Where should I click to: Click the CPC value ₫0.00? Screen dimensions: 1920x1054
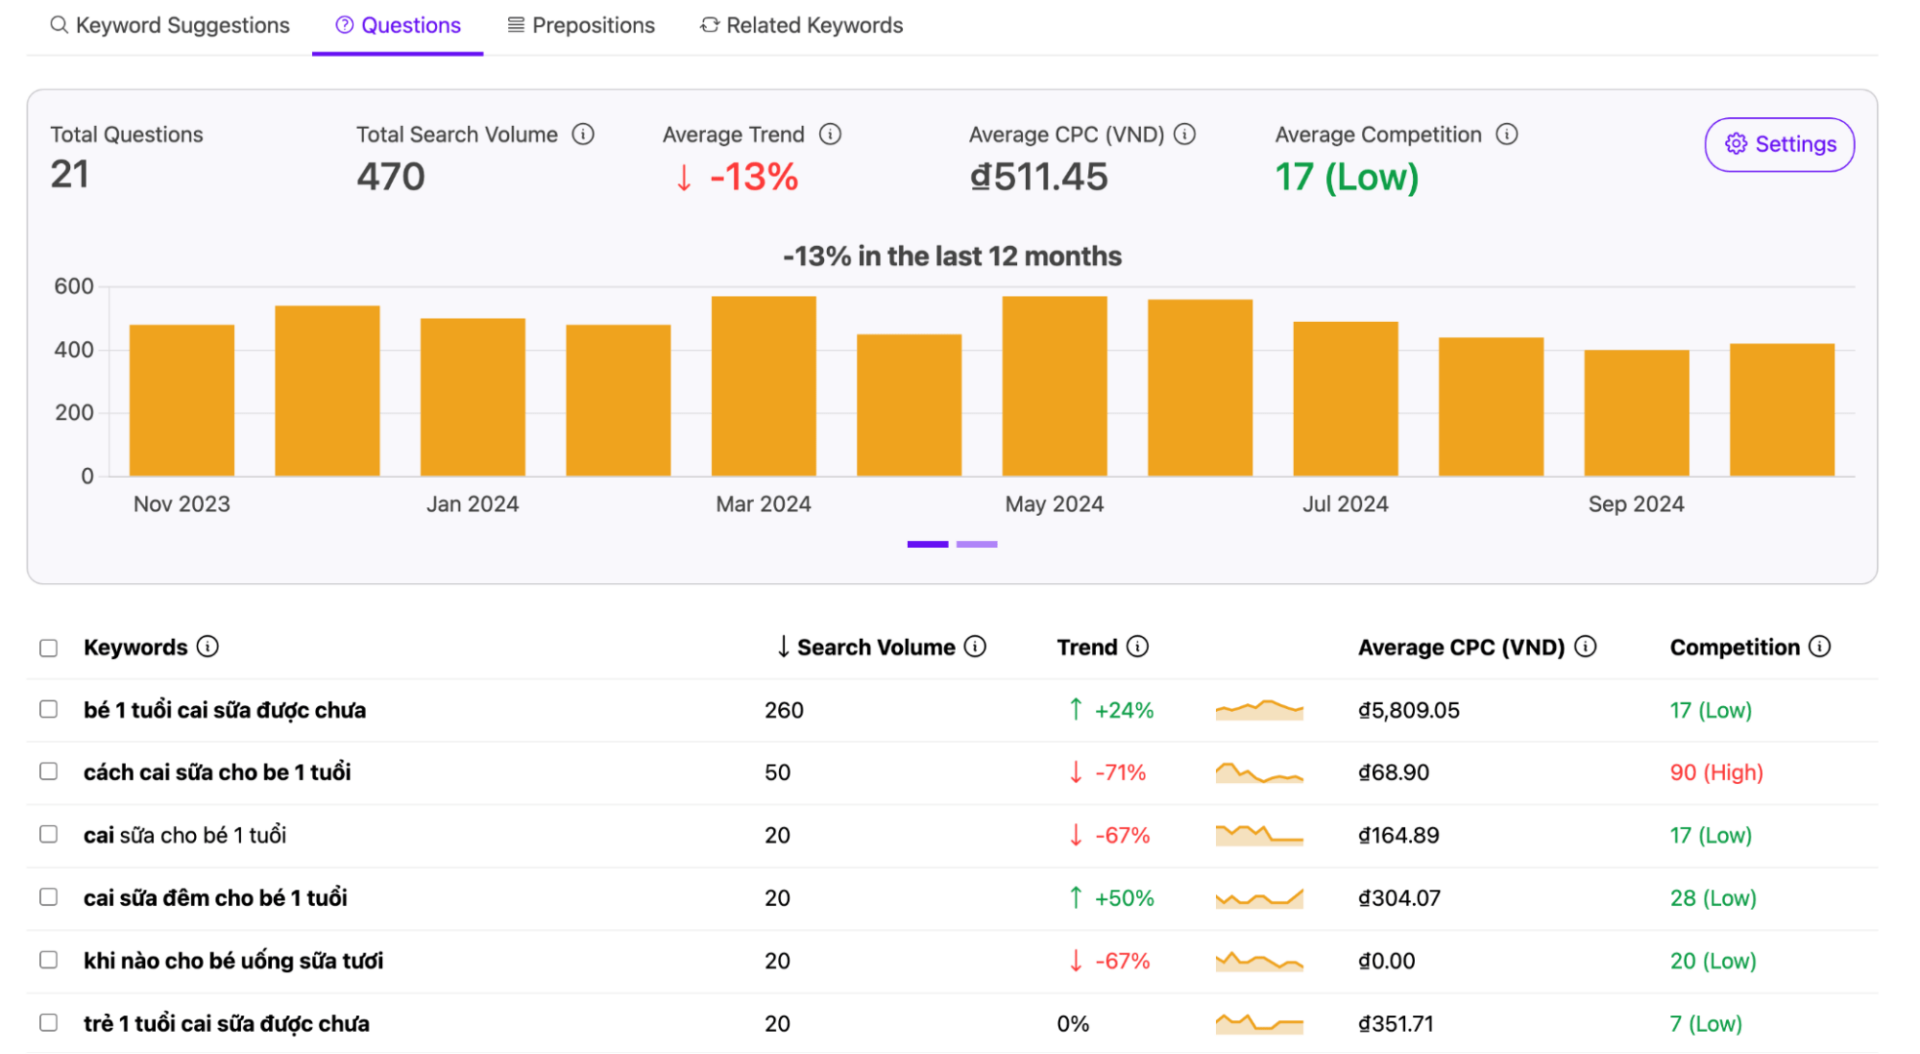[x=1386, y=961]
